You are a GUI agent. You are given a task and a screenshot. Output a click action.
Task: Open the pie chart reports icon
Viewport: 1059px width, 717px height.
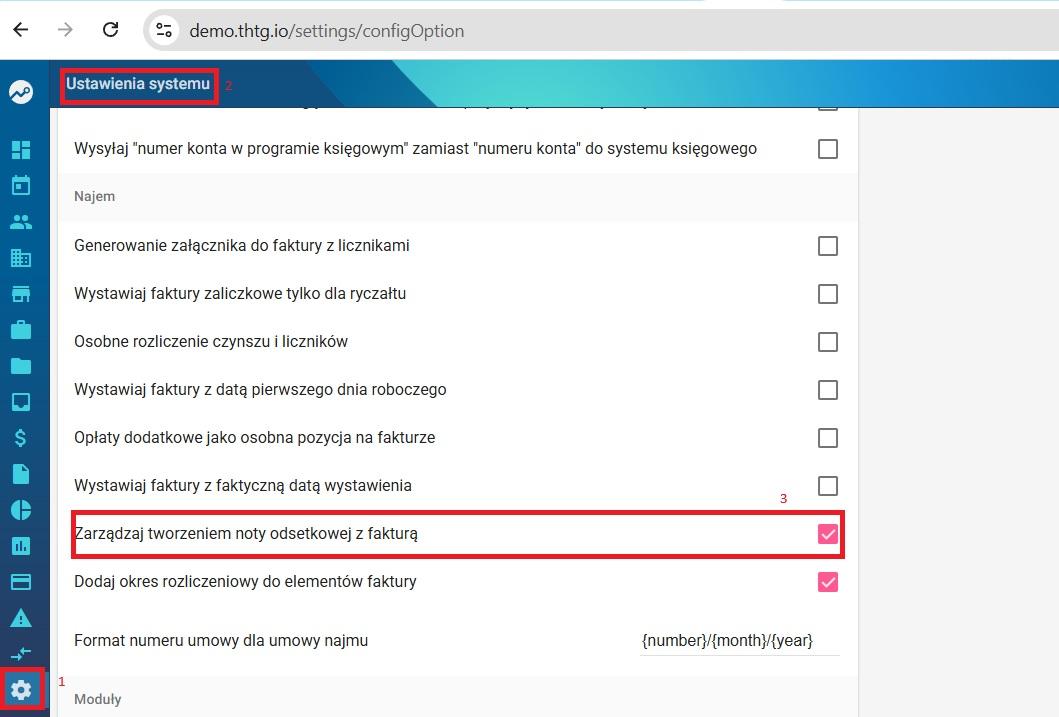click(x=21, y=510)
